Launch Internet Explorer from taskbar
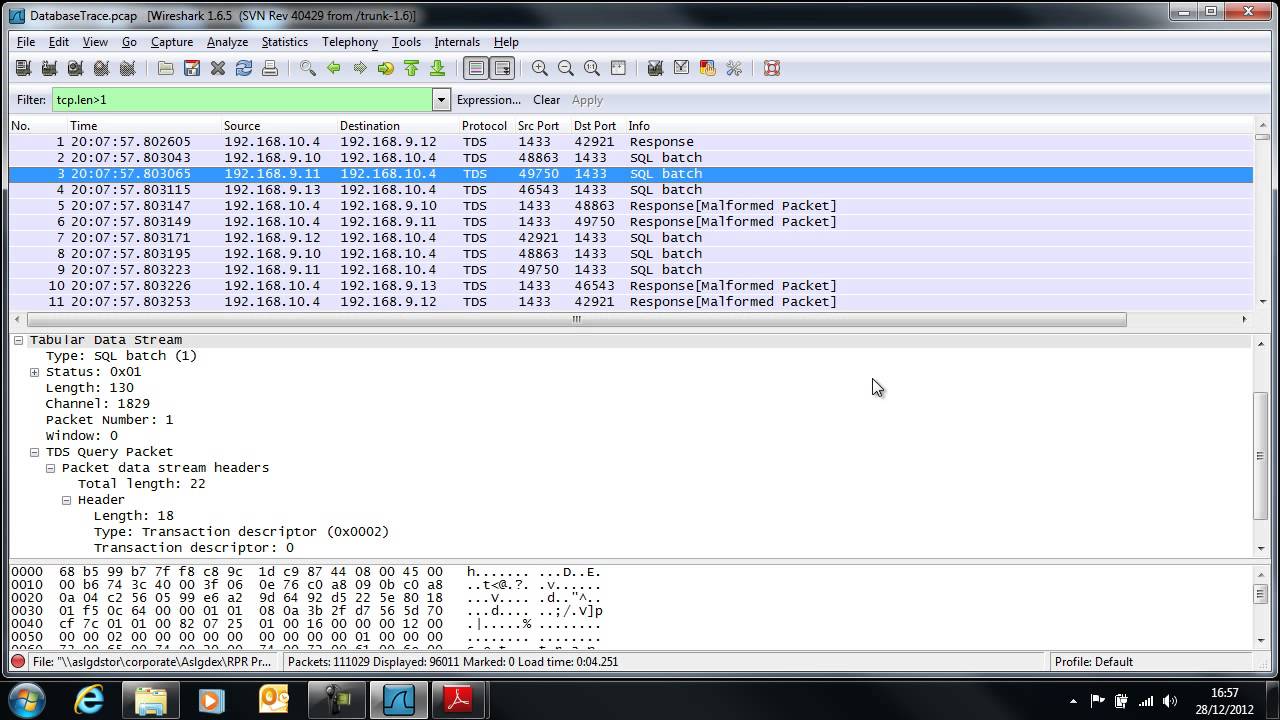 click(x=89, y=700)
